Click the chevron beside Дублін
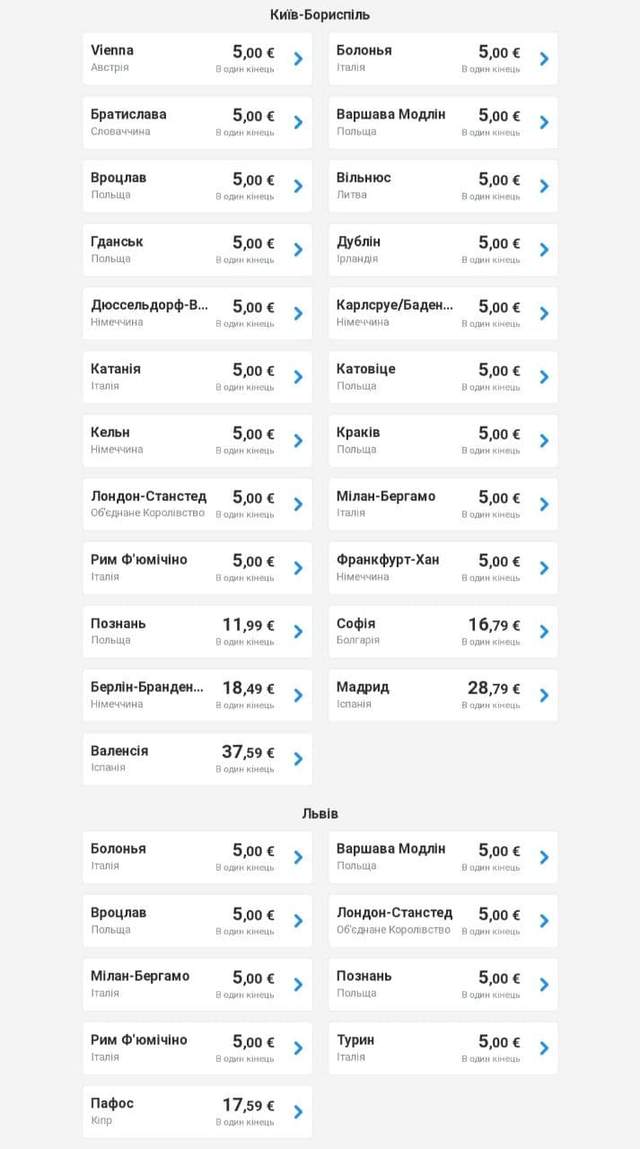The image size is (640, 1149). pyautogui.click(x=544, y=250)
